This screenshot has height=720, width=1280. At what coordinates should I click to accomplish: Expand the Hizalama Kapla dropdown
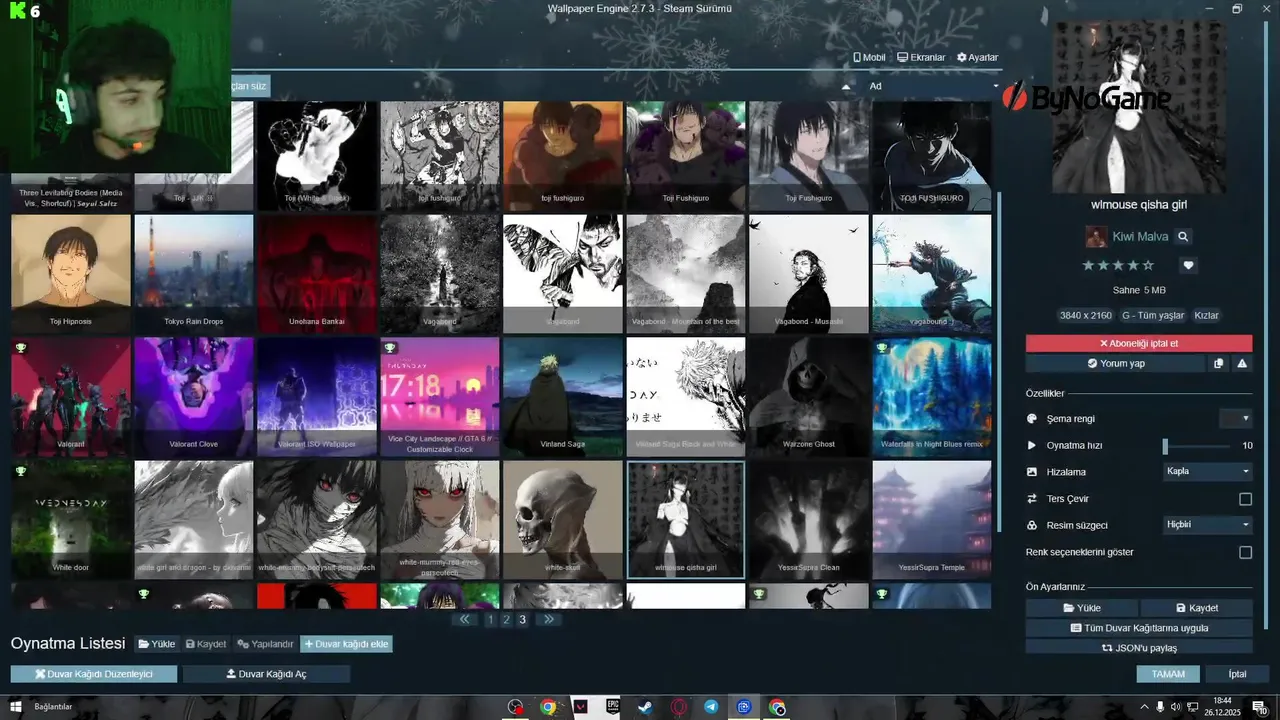tap(1208, 471)
